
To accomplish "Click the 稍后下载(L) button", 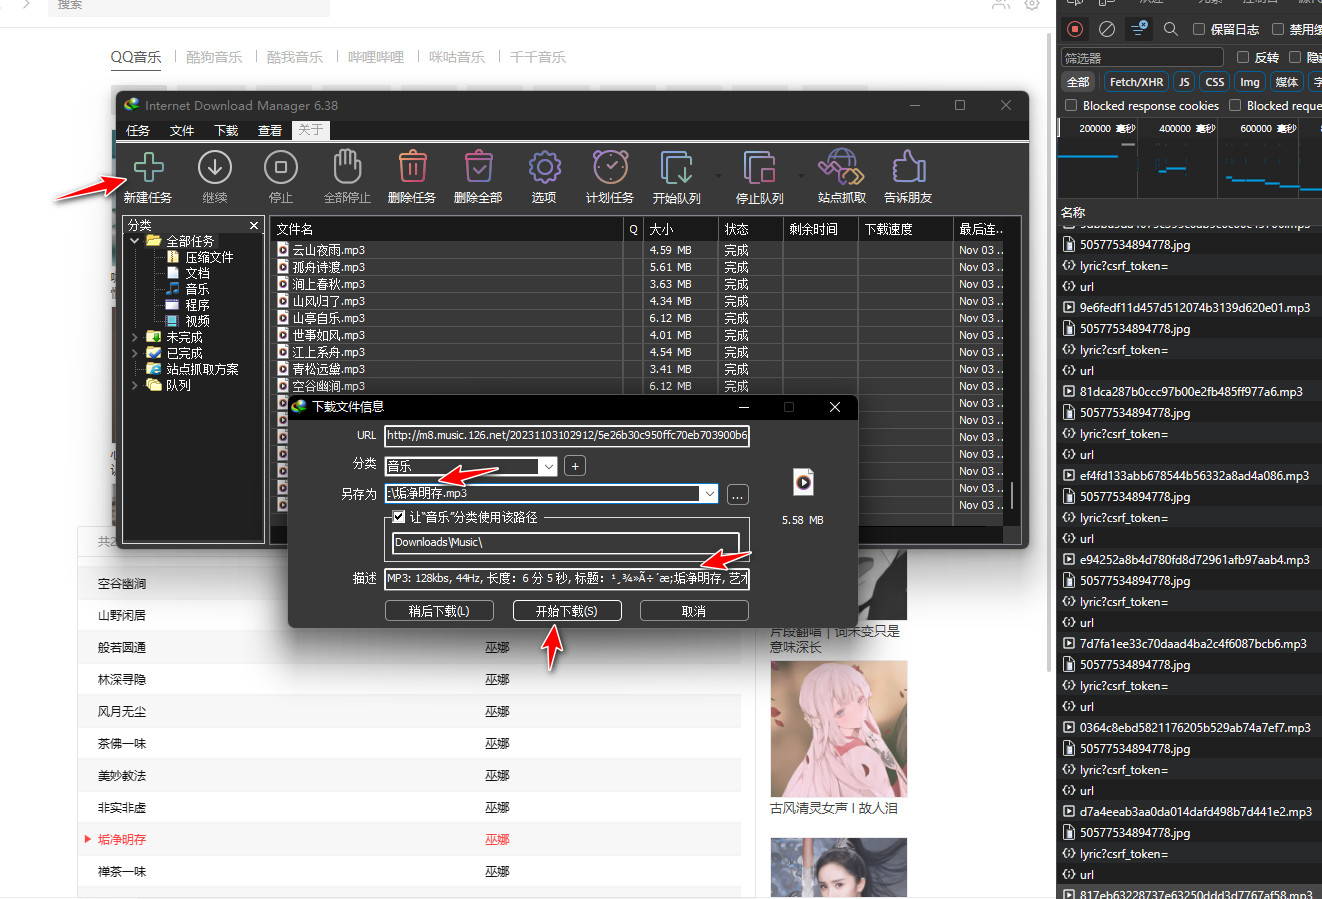I will point(439,611).
